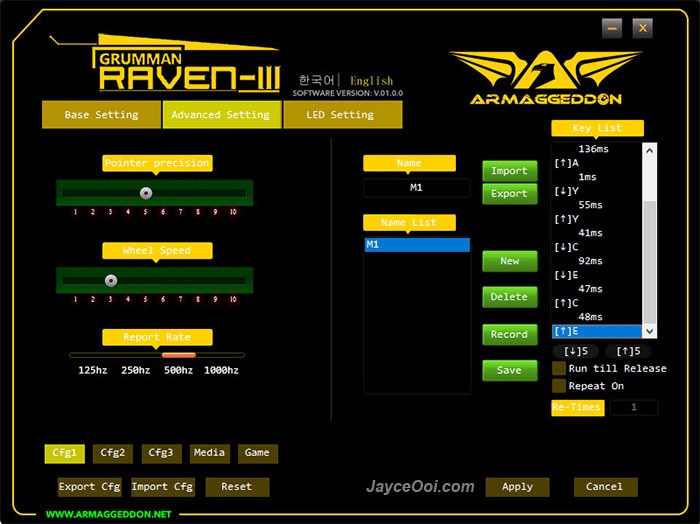Select the 55ms delay entry
Viewport: 700px width, 524px height.
click(x=597, y=205)
